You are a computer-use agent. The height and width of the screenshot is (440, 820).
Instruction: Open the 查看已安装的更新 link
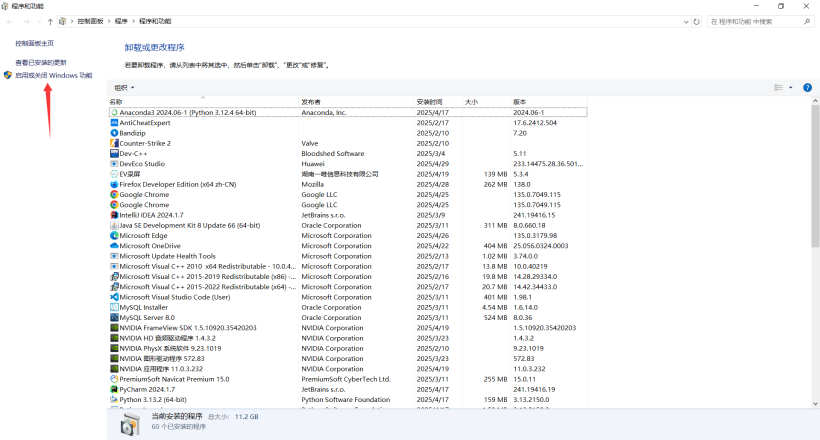click(41, 62)
